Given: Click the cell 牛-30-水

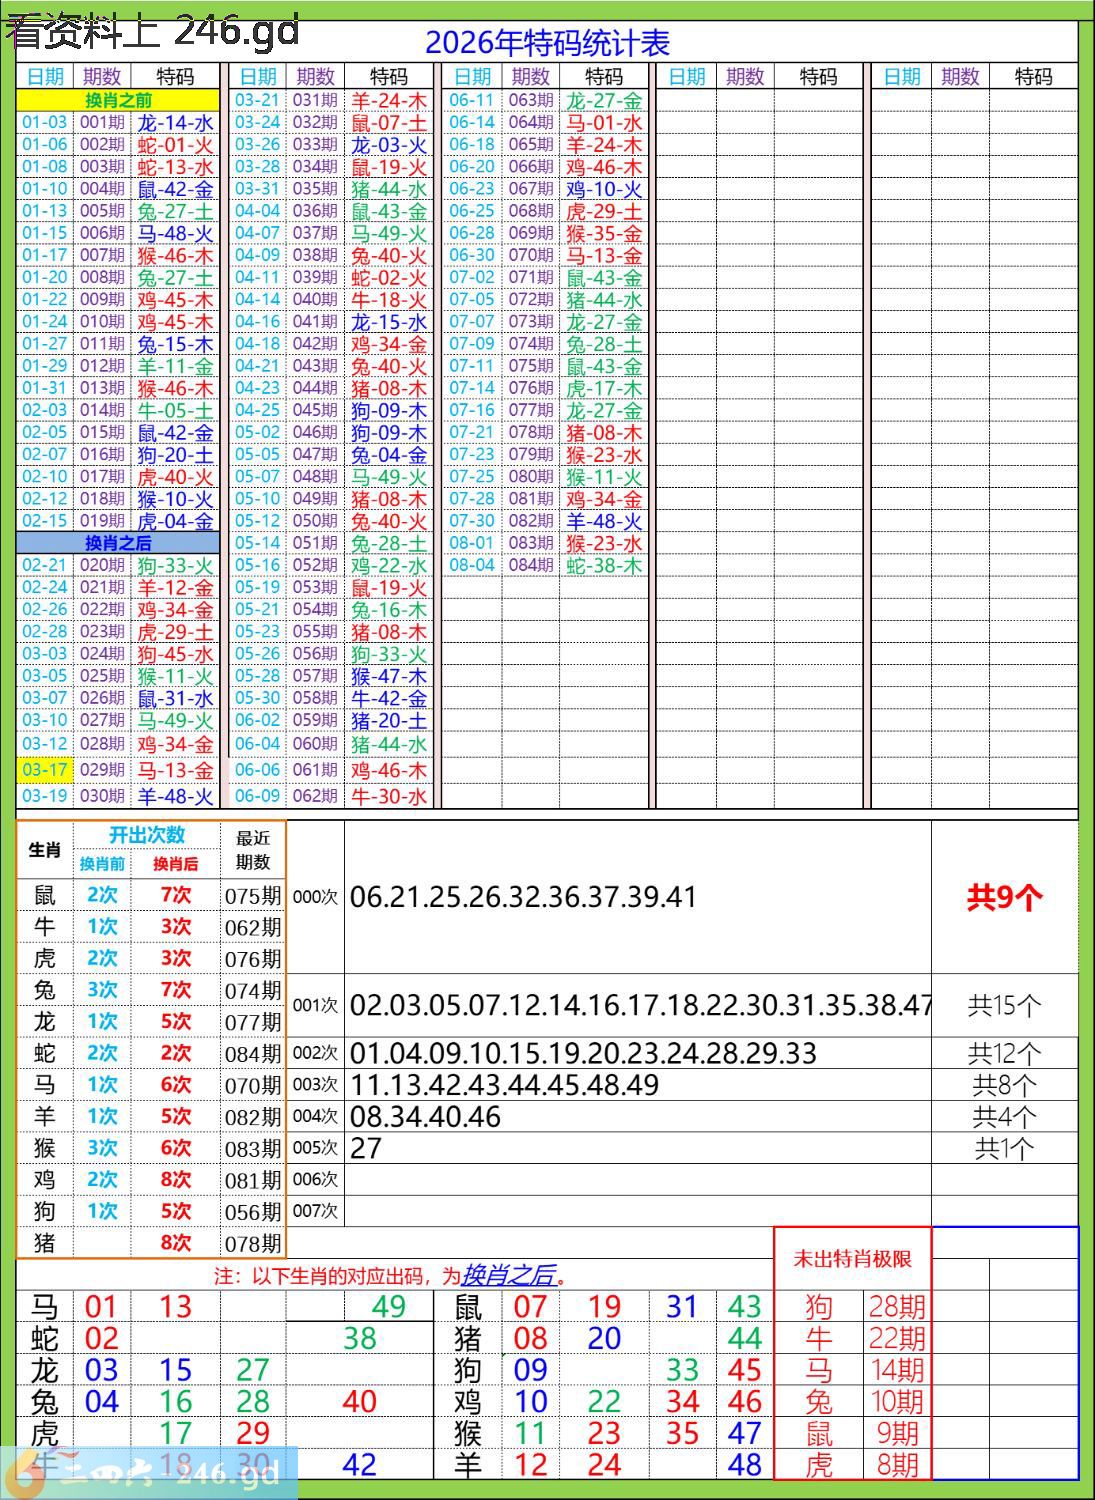Looking at the screenshot, I should tap(389, 796).
